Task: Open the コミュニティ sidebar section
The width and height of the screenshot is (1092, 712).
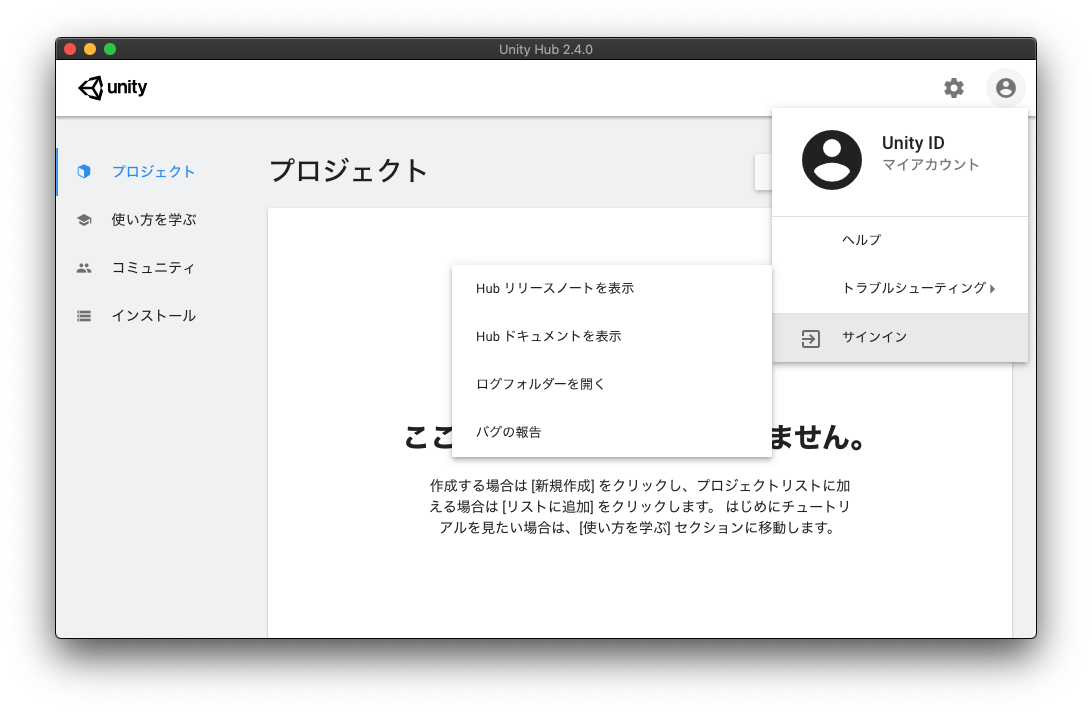Action: point(153,268)
